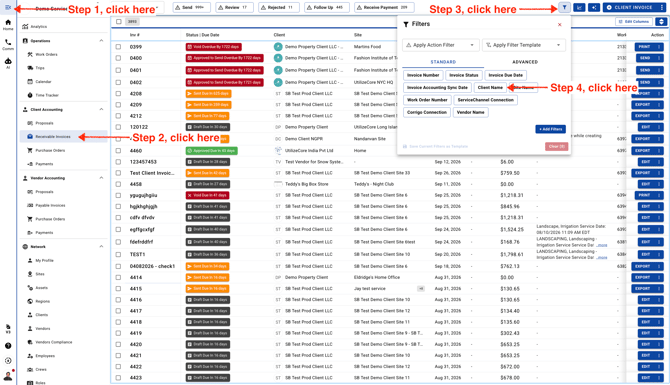Open Employees in the sidebar
Image resolution: width=670 pixels, height=385 pixels.
click(x=45, y=356)
